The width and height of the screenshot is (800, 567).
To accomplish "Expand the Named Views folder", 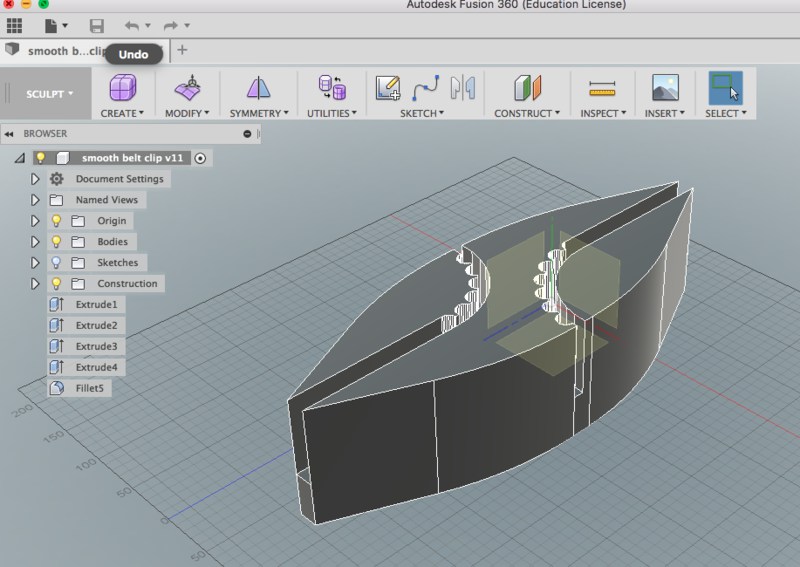I will click(35, 200).
